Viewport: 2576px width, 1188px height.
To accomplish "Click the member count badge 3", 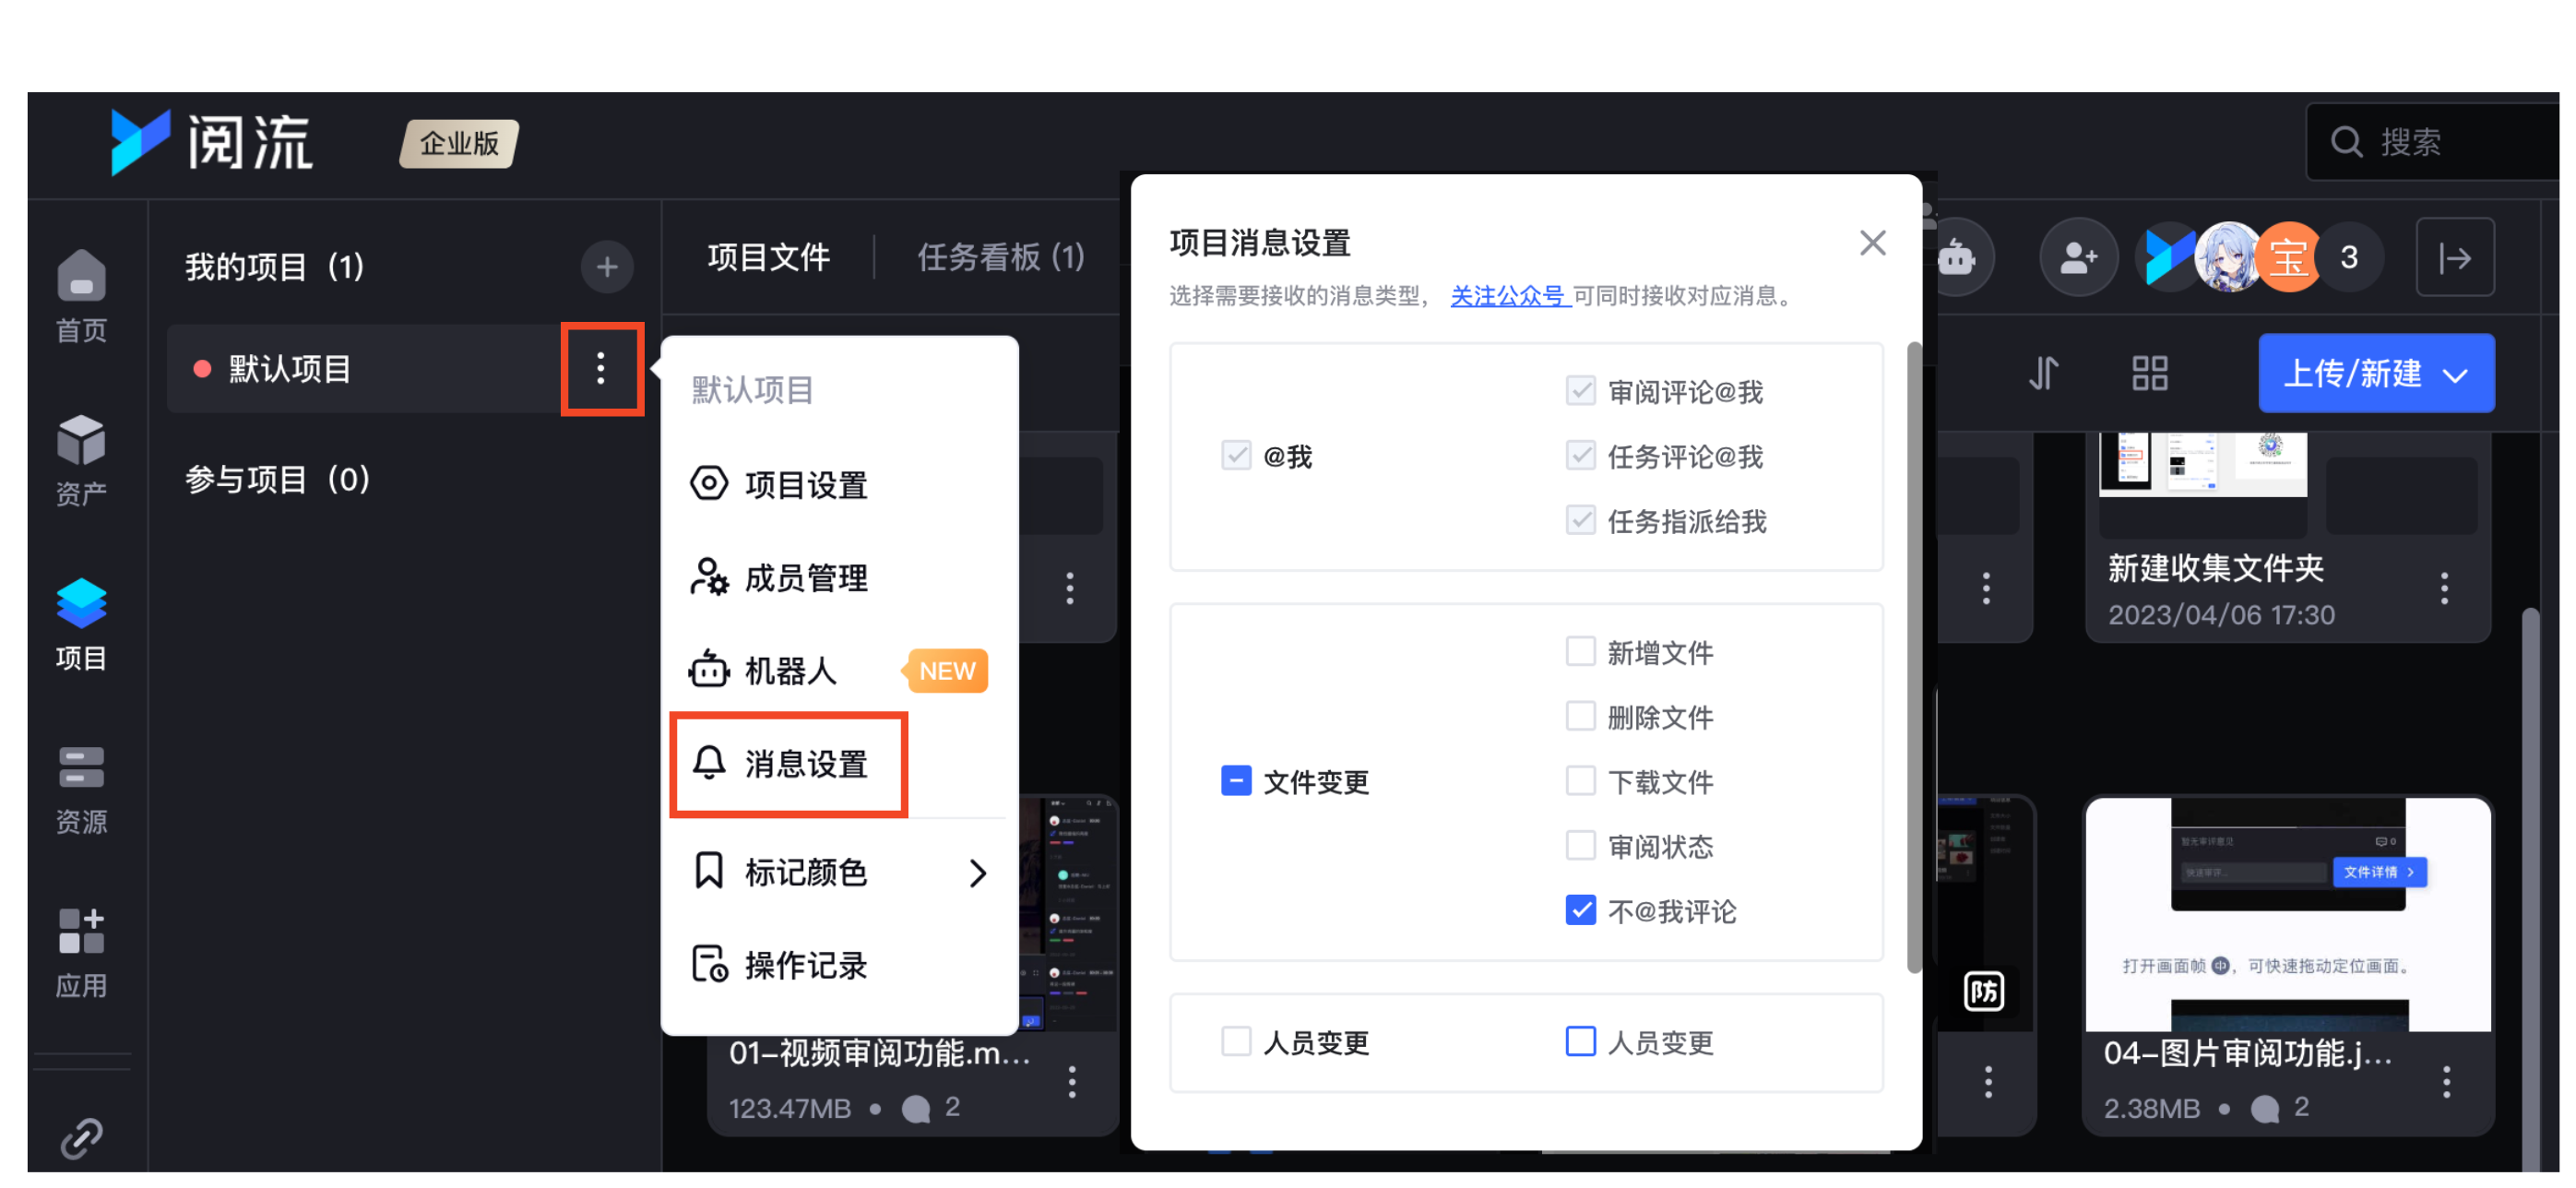I will (2349, 258).
